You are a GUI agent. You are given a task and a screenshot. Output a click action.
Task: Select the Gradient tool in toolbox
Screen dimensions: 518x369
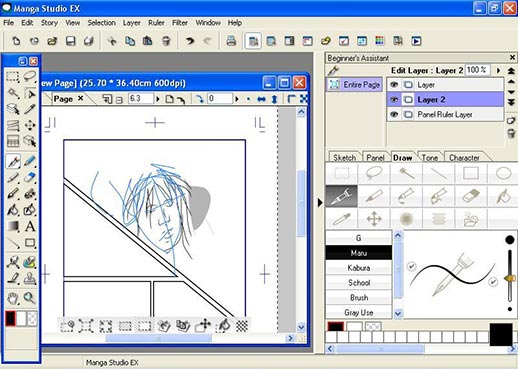(13, 226)
